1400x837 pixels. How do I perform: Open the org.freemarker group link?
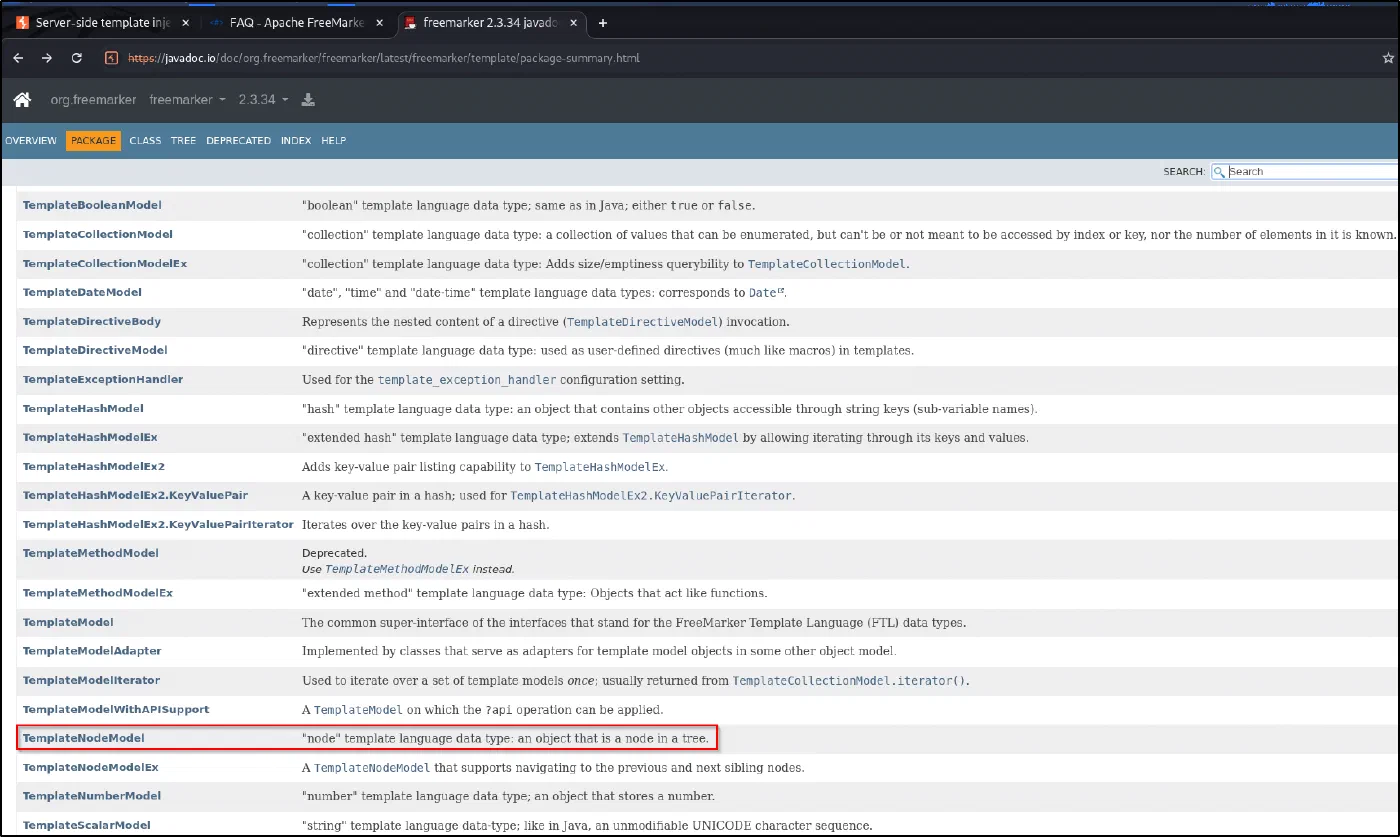[x=93, y=100]
